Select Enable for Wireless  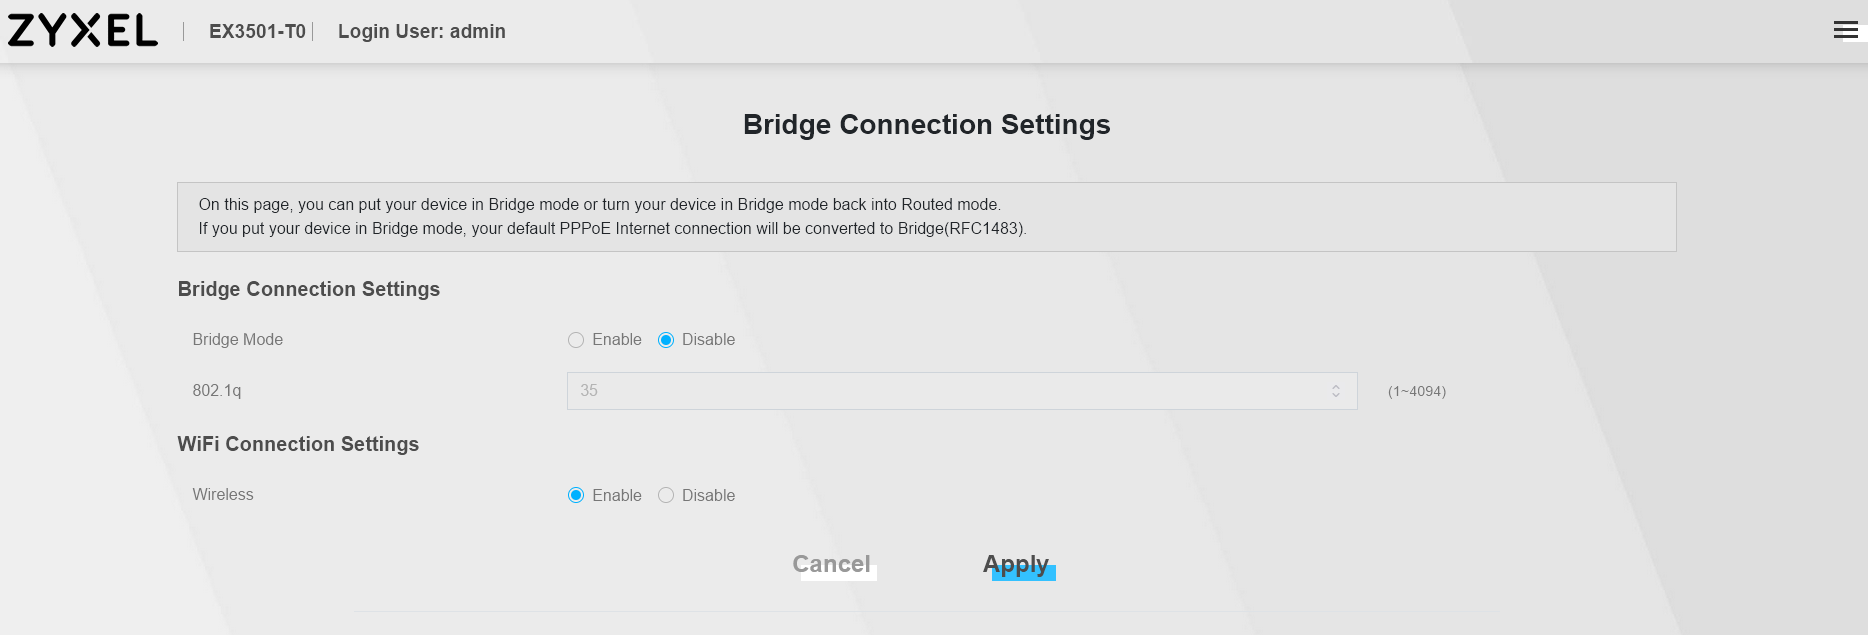point(576,495)
